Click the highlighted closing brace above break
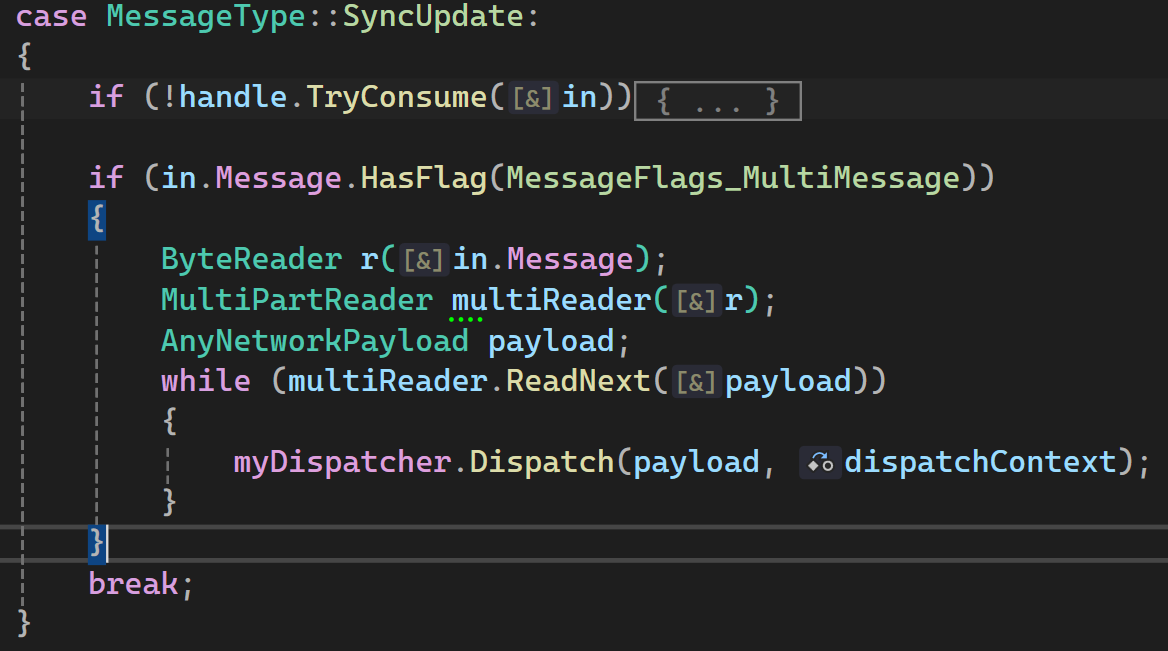The height and width of the screenshot is (651, 1168). point(97,543)
